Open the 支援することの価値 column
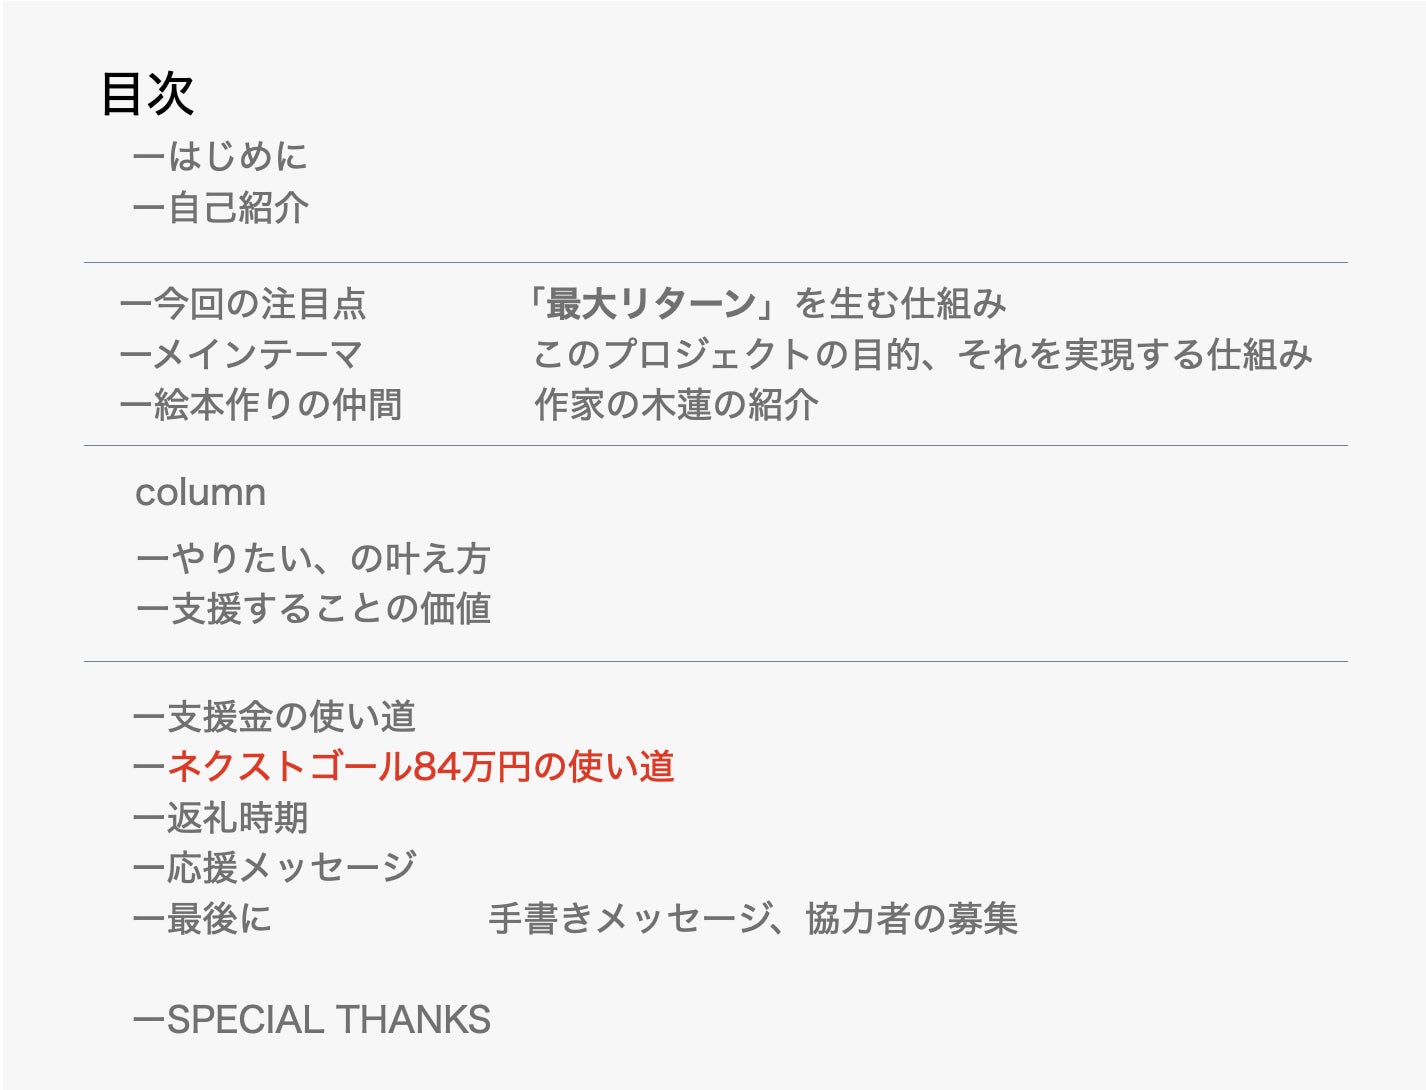The image size is (1426, 1090). (x=313, y=609)
